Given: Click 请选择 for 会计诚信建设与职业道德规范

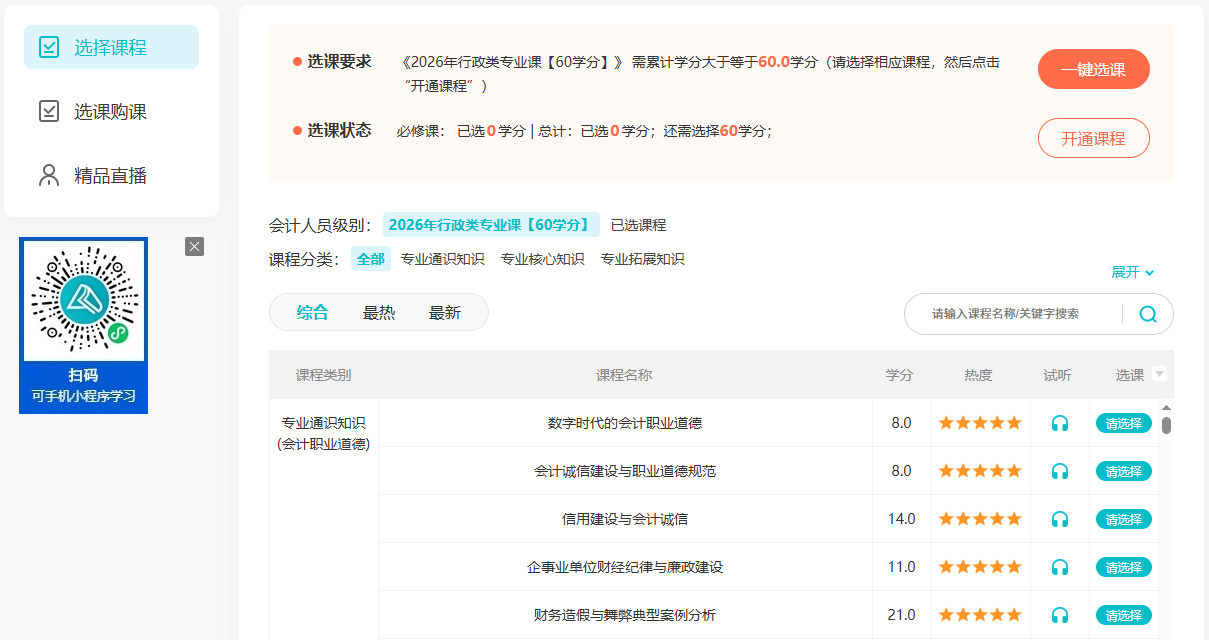Looking at the screenshot, I should 1124,471.
